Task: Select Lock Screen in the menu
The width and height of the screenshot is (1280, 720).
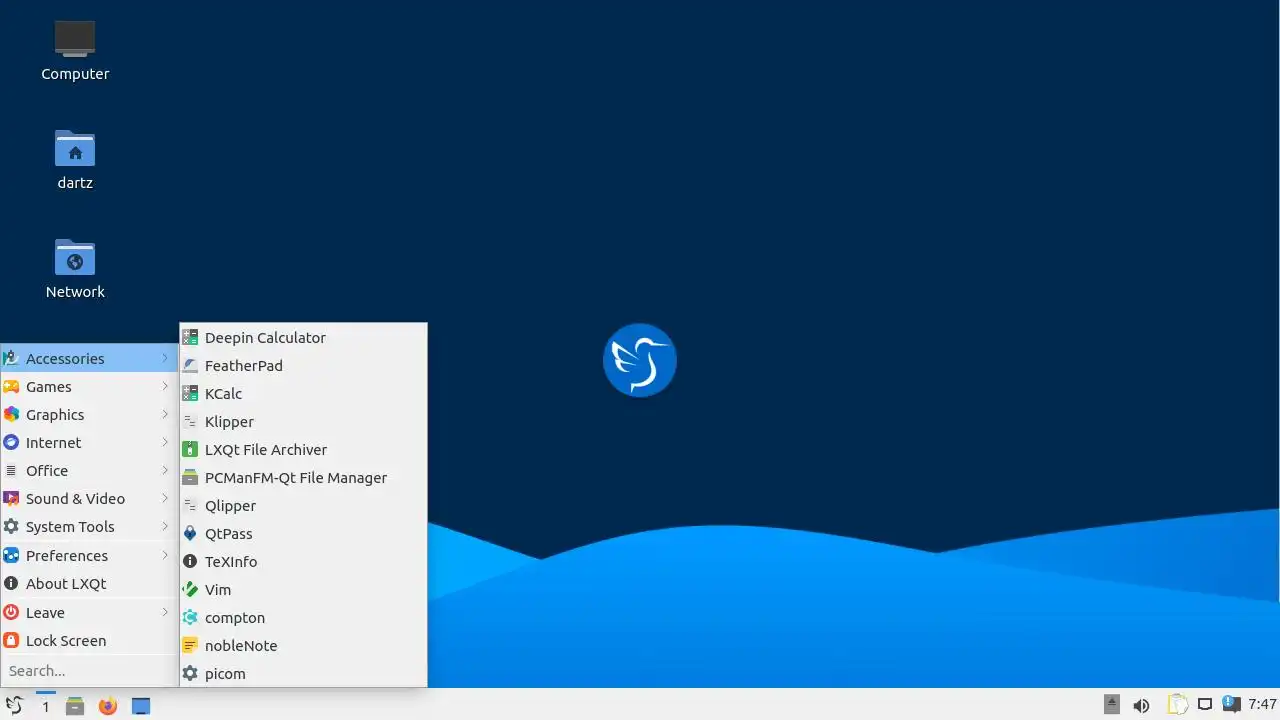Action: [x=89, y=641]
